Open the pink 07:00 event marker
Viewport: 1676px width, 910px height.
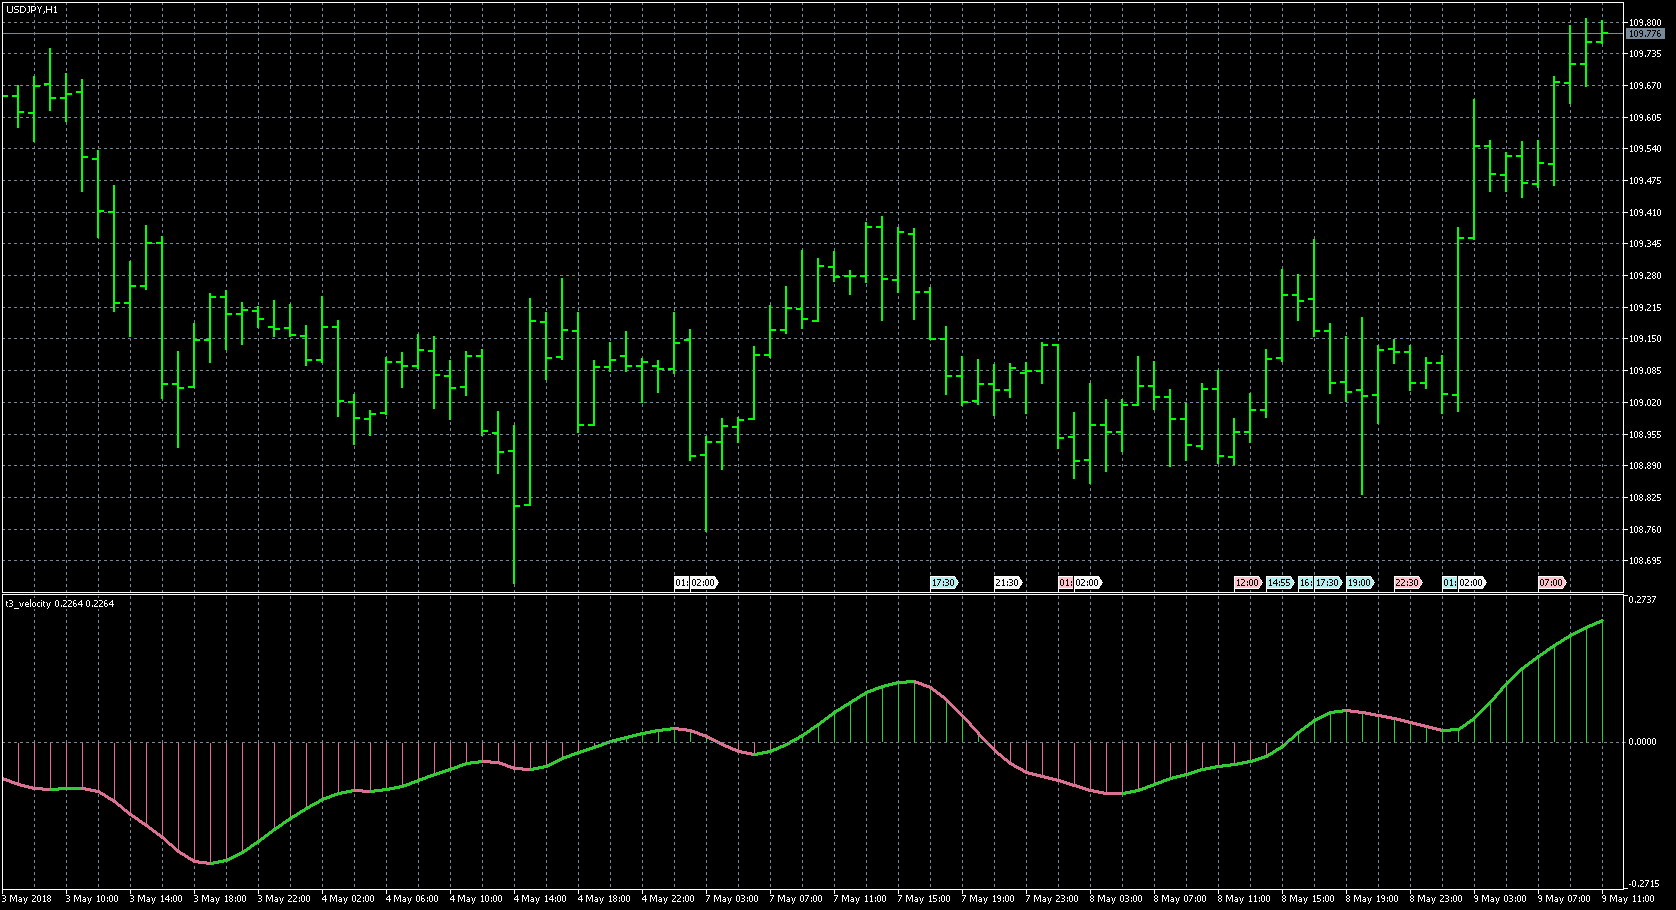[x=1551, y=583]
